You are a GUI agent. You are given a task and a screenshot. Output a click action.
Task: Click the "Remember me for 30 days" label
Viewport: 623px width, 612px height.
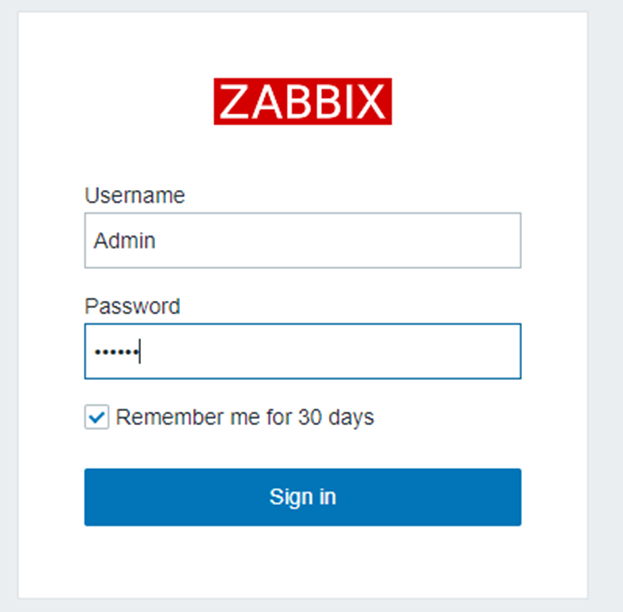(244, 417)
